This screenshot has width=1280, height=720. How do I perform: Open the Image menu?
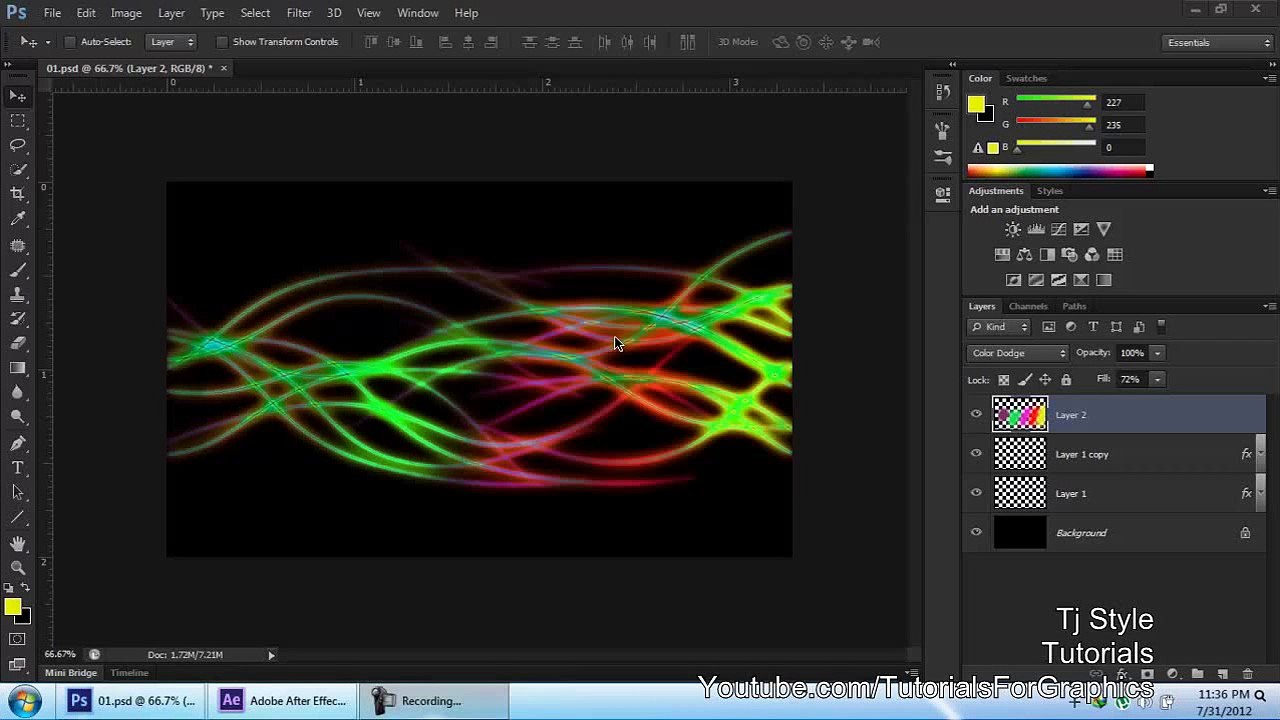coord(126,13)
